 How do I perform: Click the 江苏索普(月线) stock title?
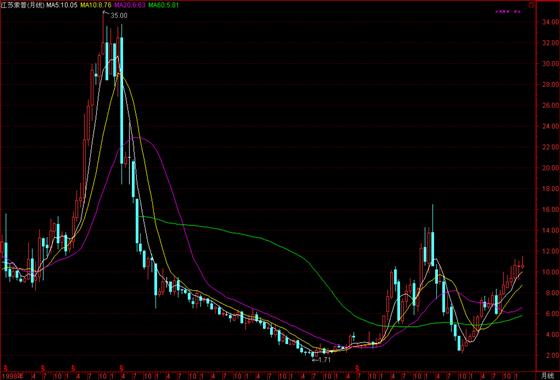[x=22, y=5]
